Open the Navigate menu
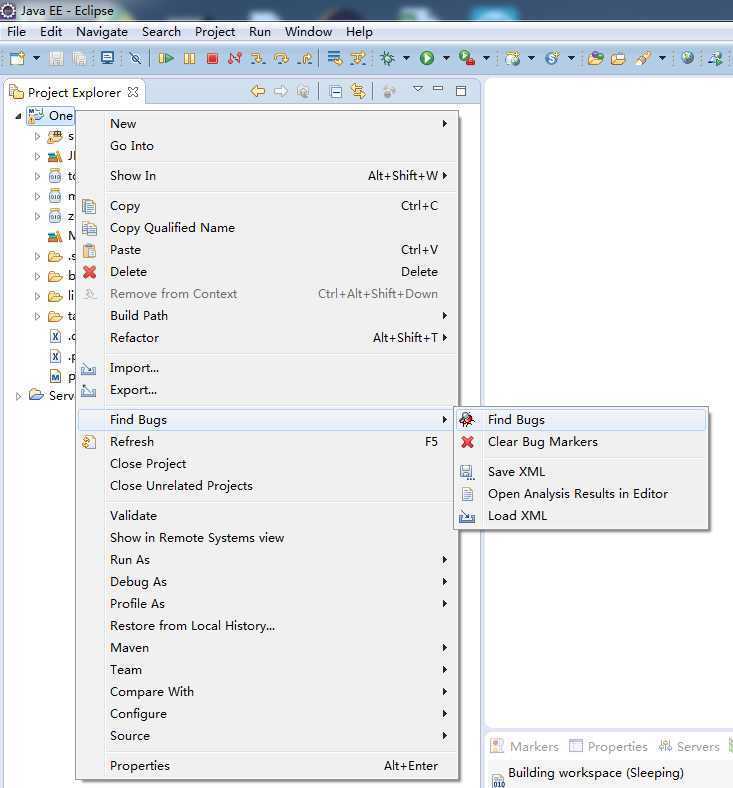This screenshot has height=788, width=733. click(x=102, y=32)
